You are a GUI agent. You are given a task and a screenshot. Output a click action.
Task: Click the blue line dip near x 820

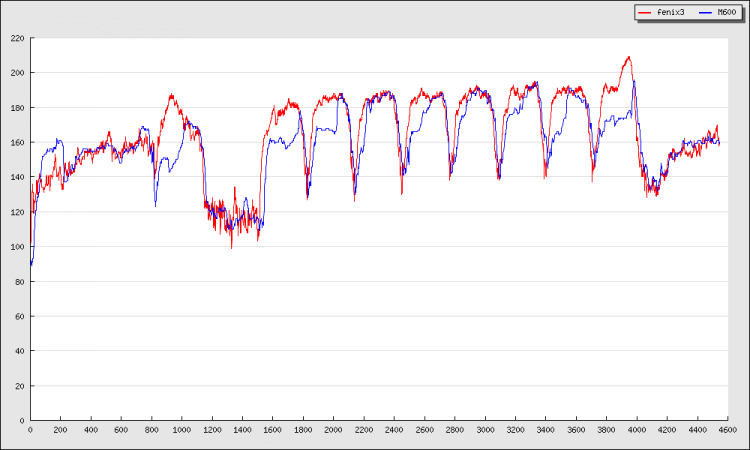tap(155, 205)
